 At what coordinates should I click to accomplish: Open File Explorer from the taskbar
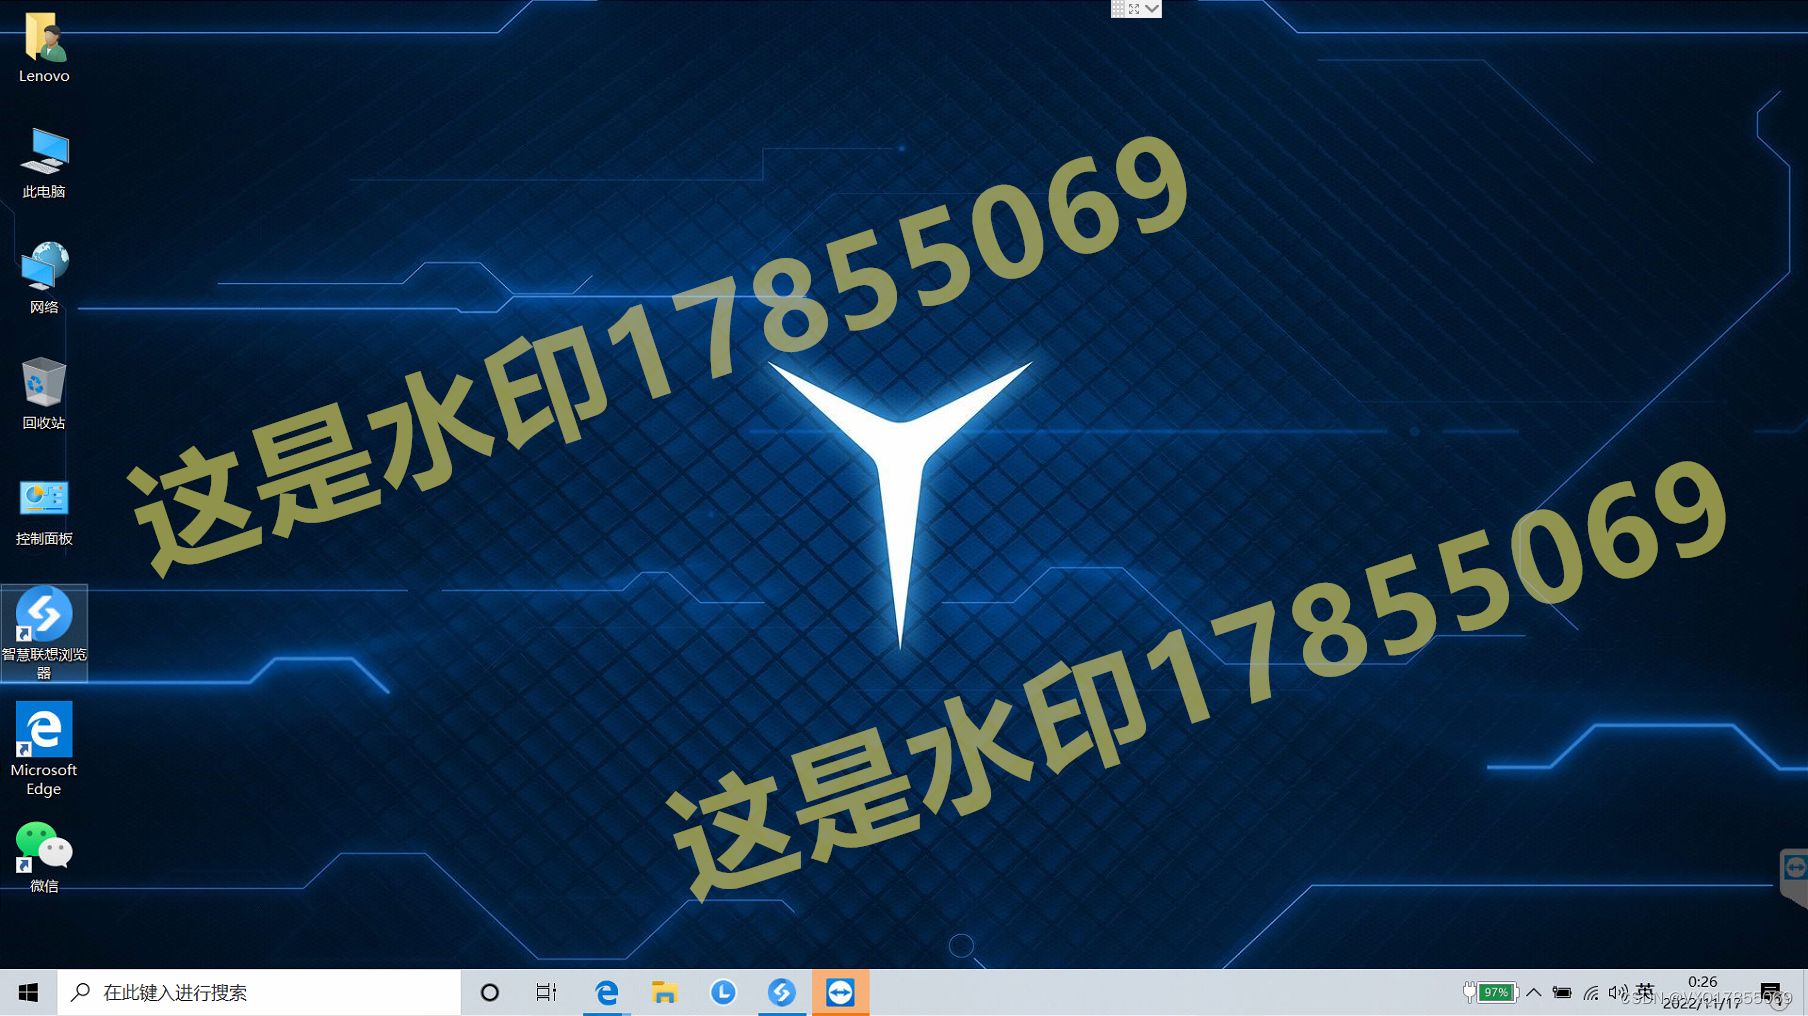pyautogui.click(x=665, y=992)
